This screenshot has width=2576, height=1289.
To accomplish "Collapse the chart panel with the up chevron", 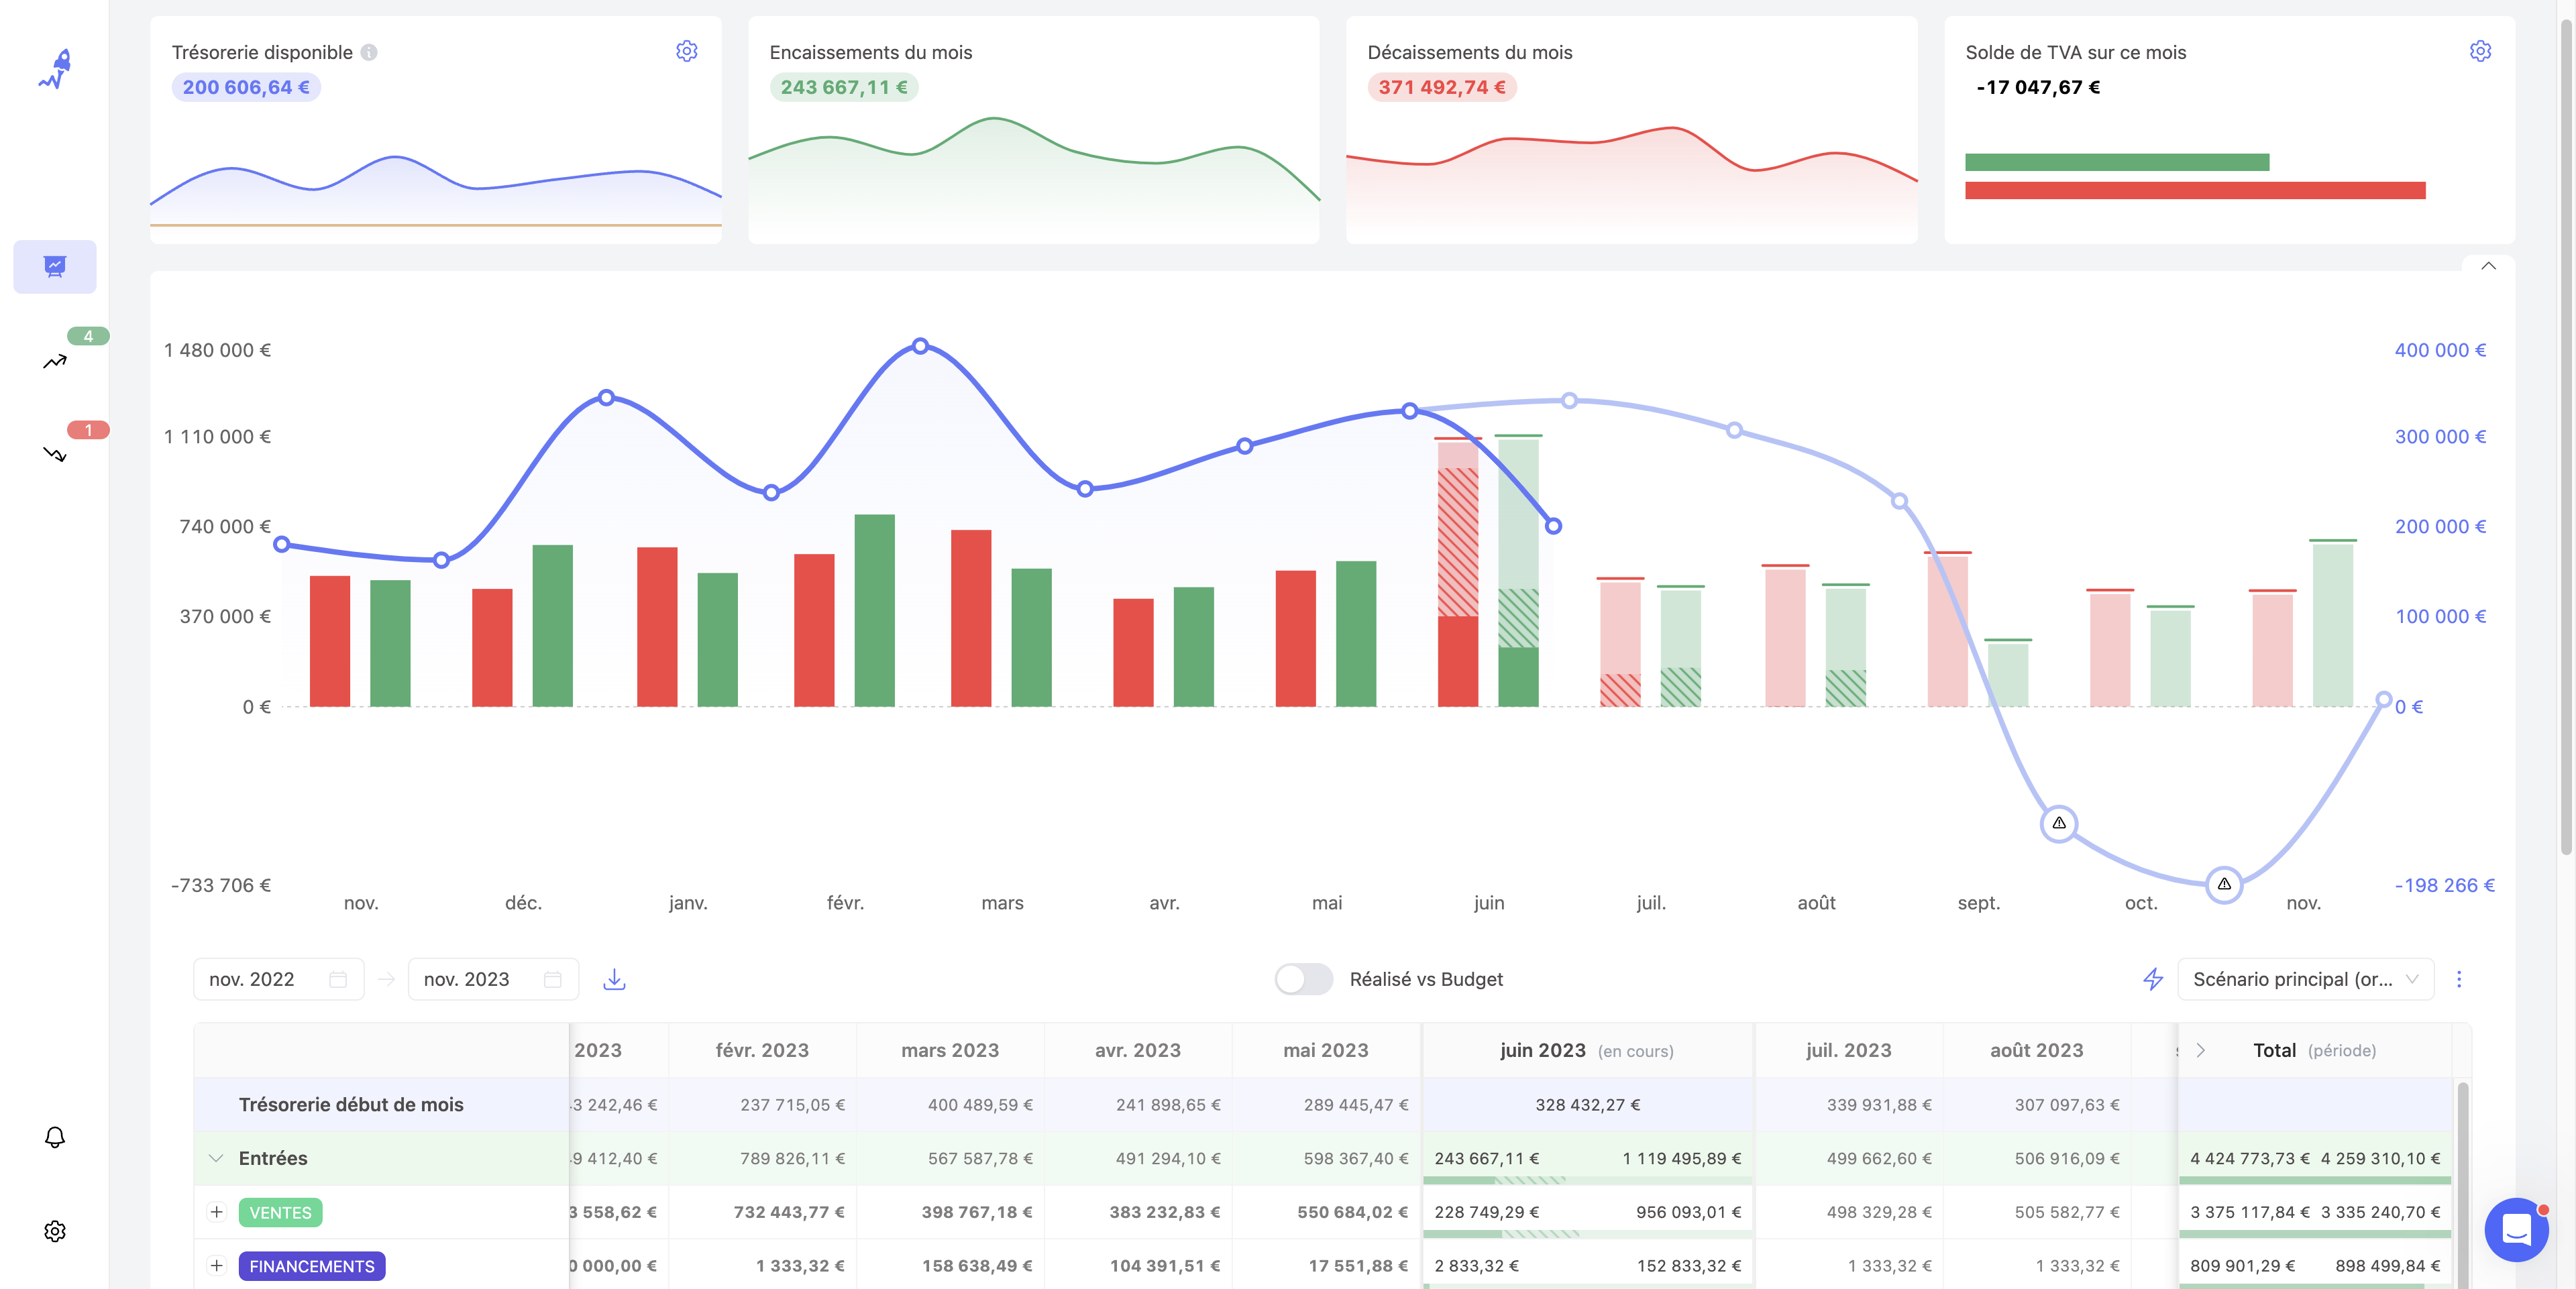I will click(x=2488, y=266).
